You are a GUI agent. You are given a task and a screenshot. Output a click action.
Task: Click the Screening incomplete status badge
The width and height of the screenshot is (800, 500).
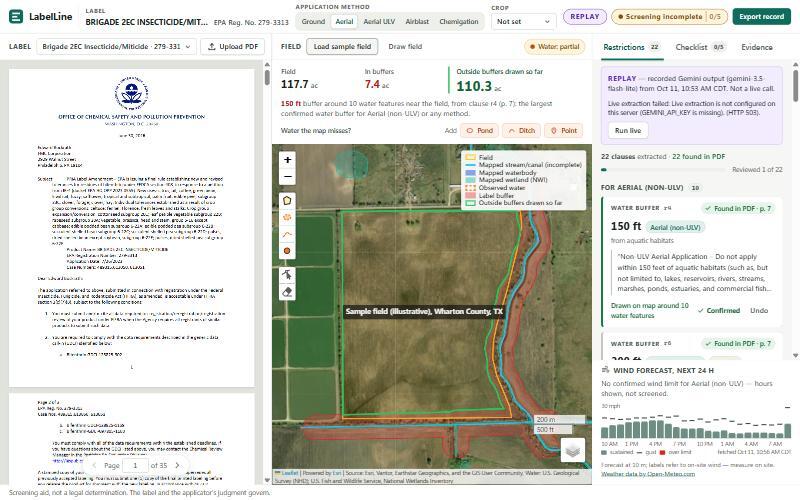[669, 16]
